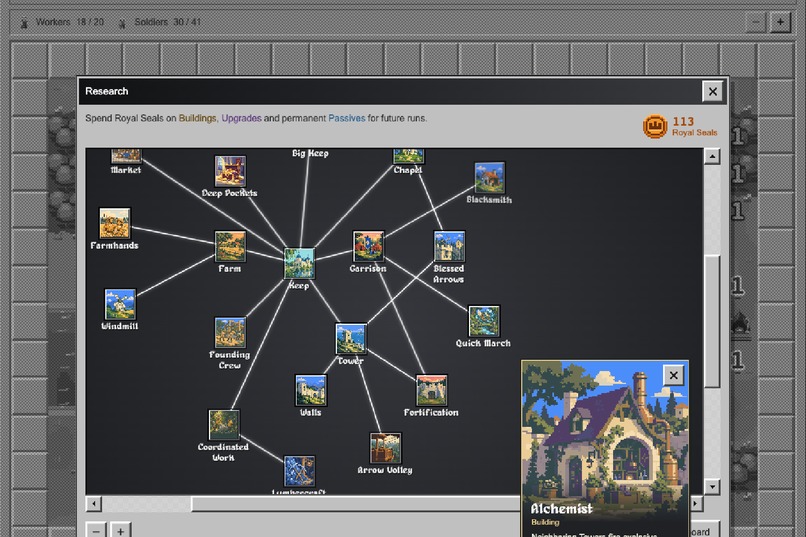This screenshot has width=806, height=537.
Task: Click the Research dialog title
Action: point(106,91)
